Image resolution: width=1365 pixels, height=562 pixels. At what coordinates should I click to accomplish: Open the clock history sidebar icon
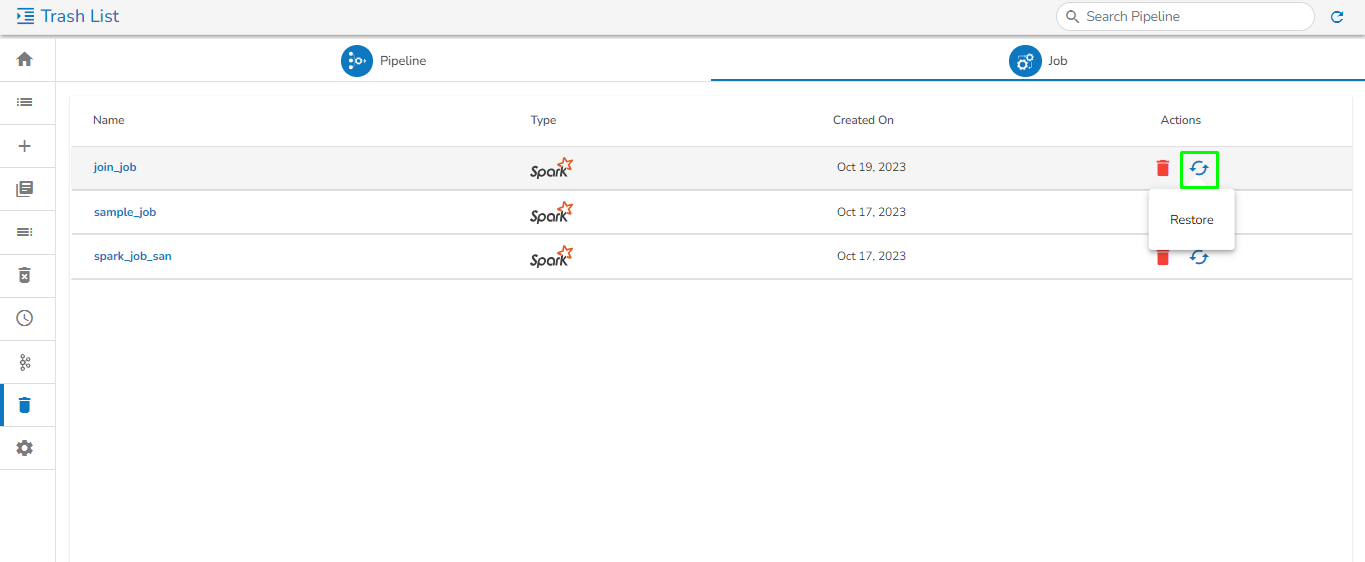pyautogui.click(x=25, y=318)
